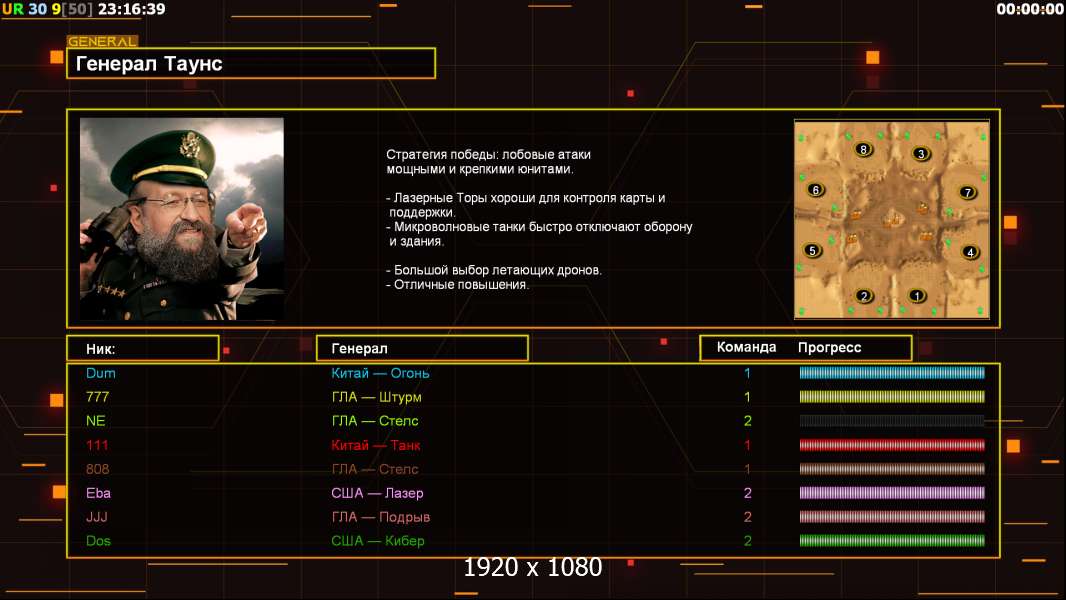The height and width of the screenshot is (600, 1066).
Task: Click start position 8 on the map
Action: point(863,149)
